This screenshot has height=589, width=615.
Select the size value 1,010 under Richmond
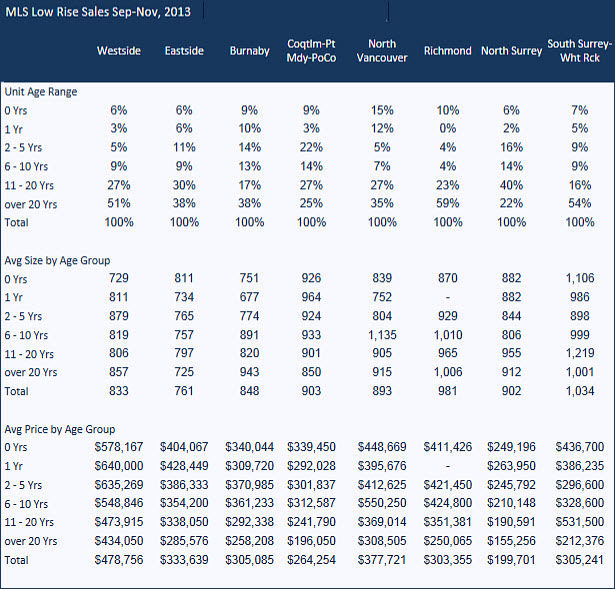pos(448,335)
